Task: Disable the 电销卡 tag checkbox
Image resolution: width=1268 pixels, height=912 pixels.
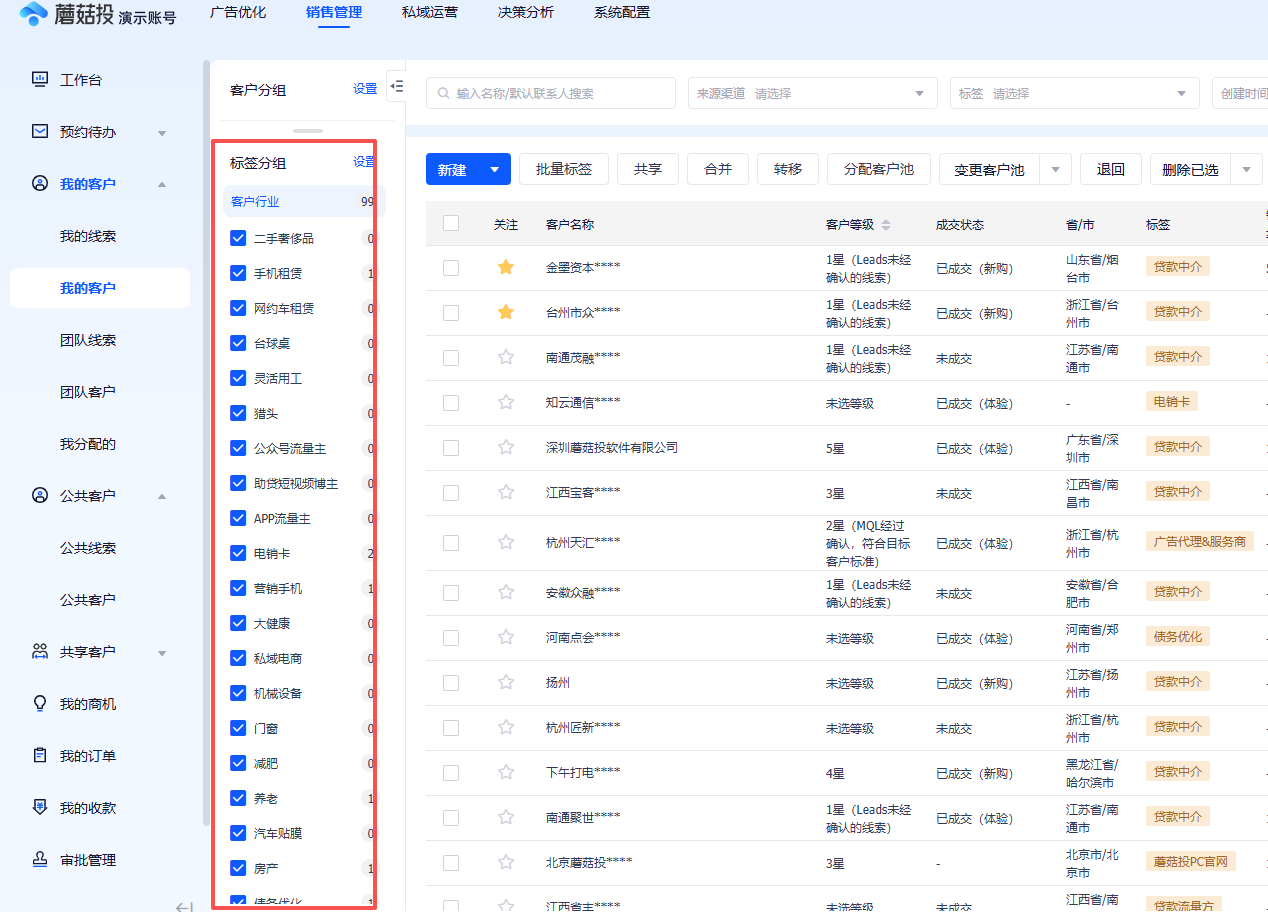Action: click(237, 553)
